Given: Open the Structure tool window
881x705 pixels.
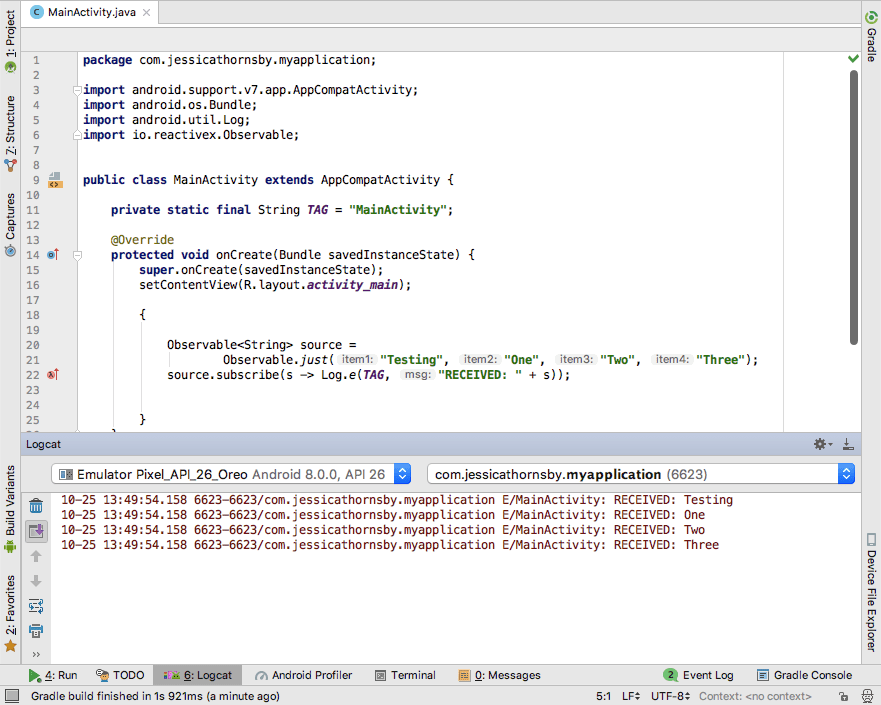Looking at the screenshot, I should coord(10,134).
